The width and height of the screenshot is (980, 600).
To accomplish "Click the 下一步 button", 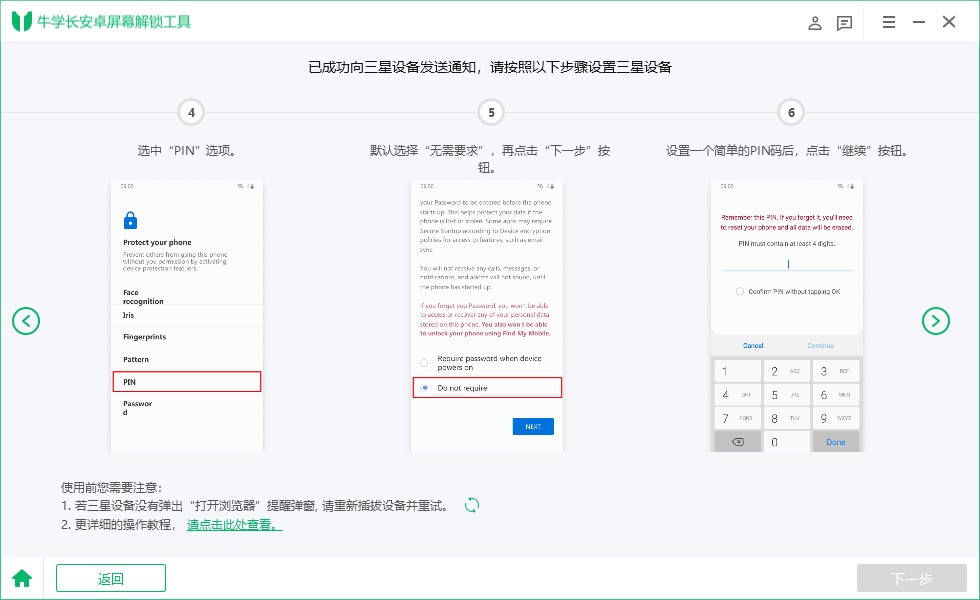I will point(912,578).
